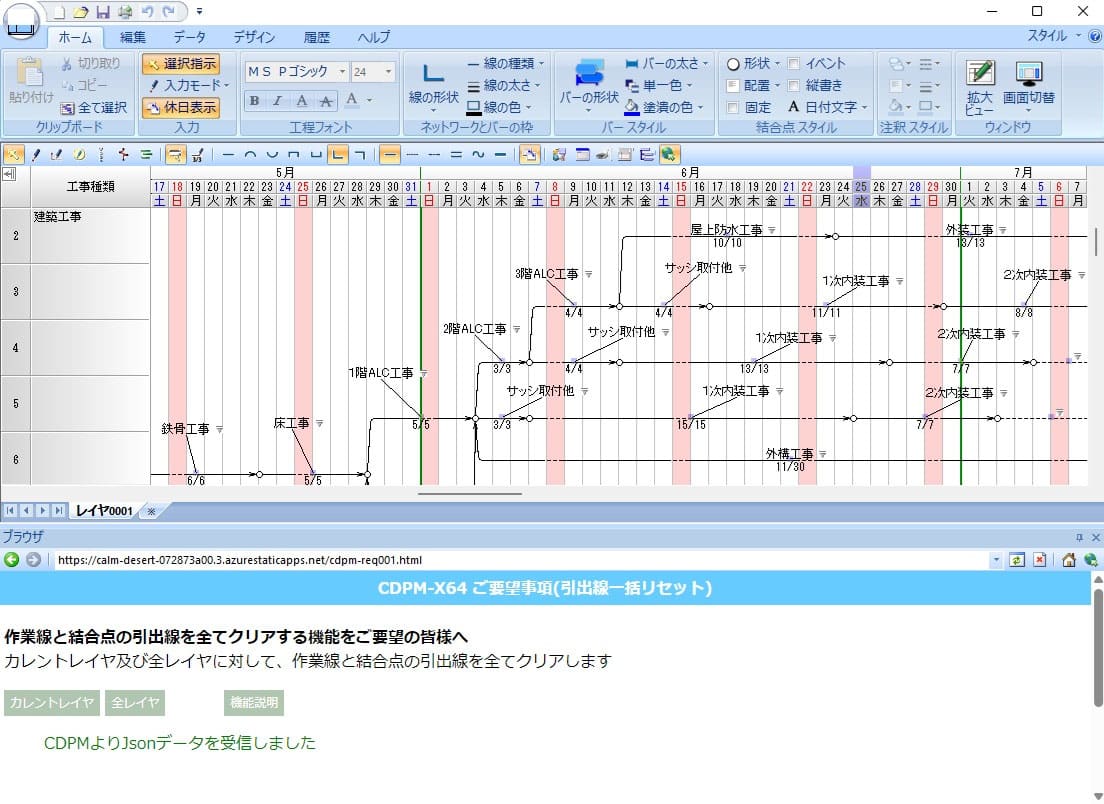Click the 全レイヤ button
The image size is (1104, 804).
[x=134, y=703]
